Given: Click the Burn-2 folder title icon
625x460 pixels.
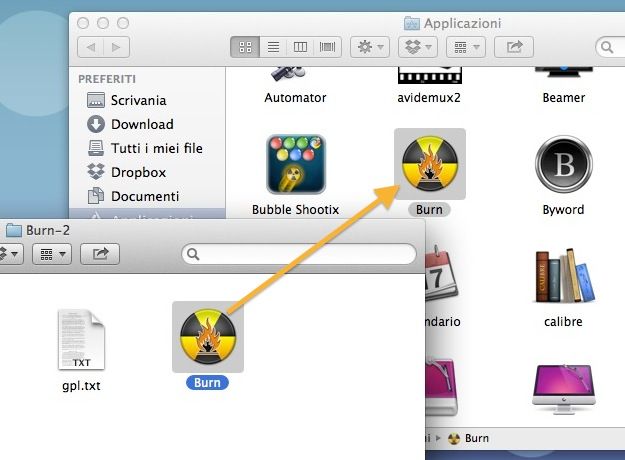Looking at the screenshot, I should [14, 230].
